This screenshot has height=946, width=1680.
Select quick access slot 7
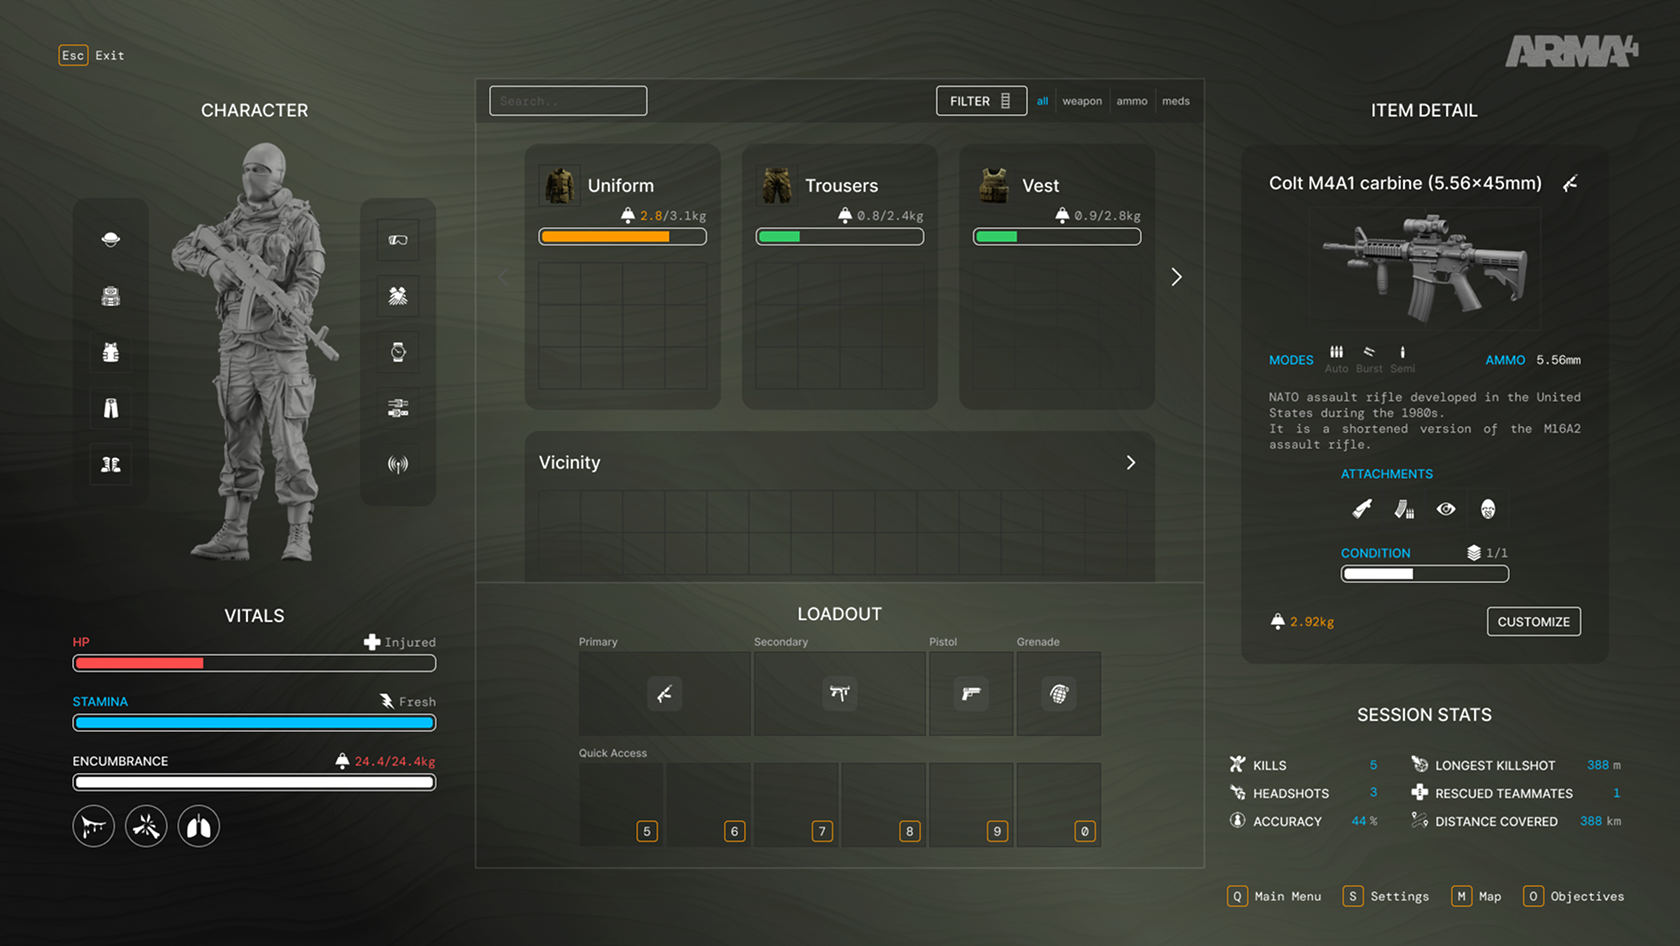pos(796,805)
